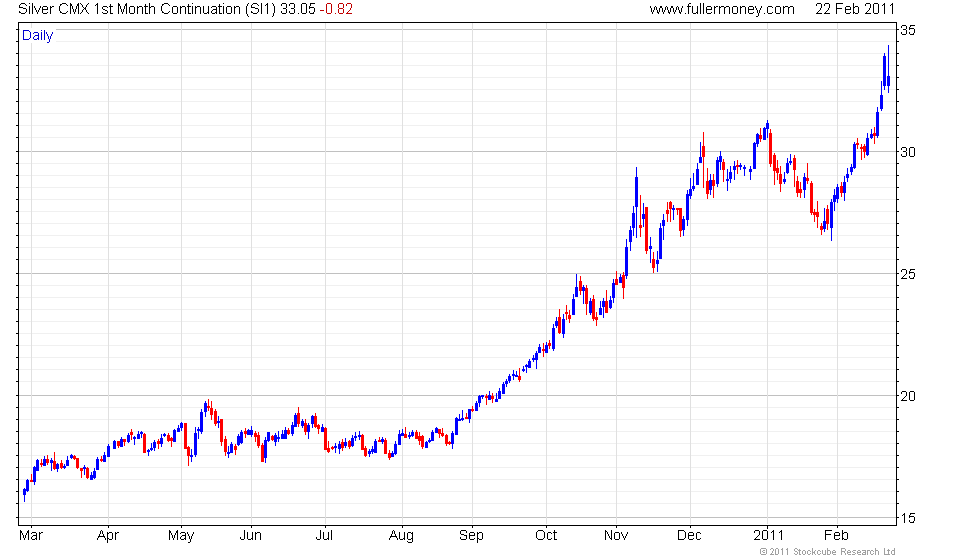Click the Aug label on time axis
Viewport: 980px width, 560px height.
[401, 536]
